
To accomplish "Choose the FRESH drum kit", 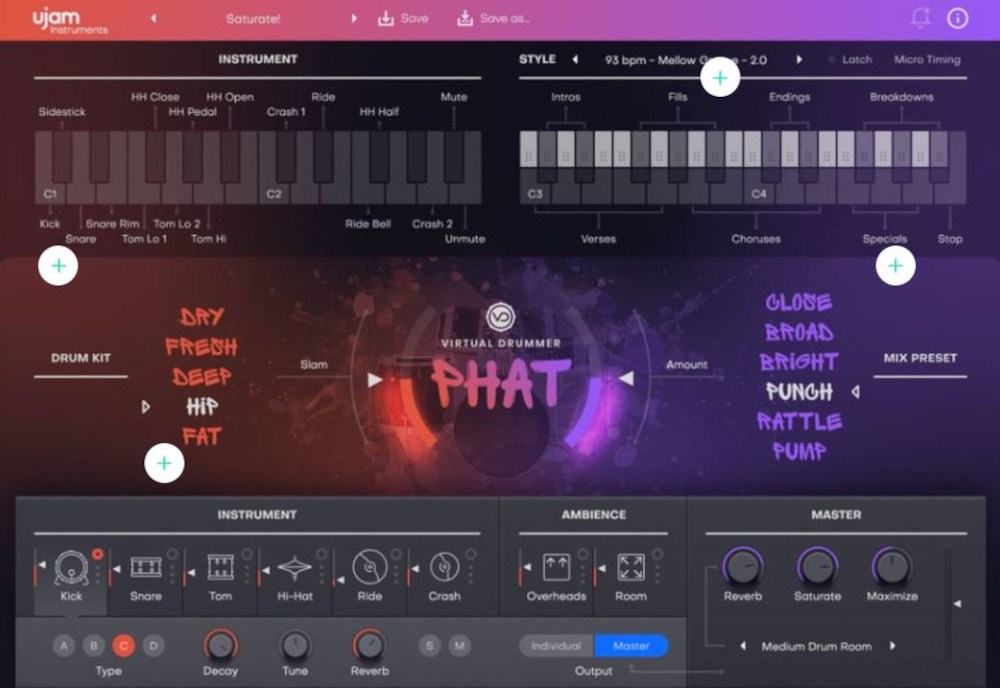I will (202, 346).
